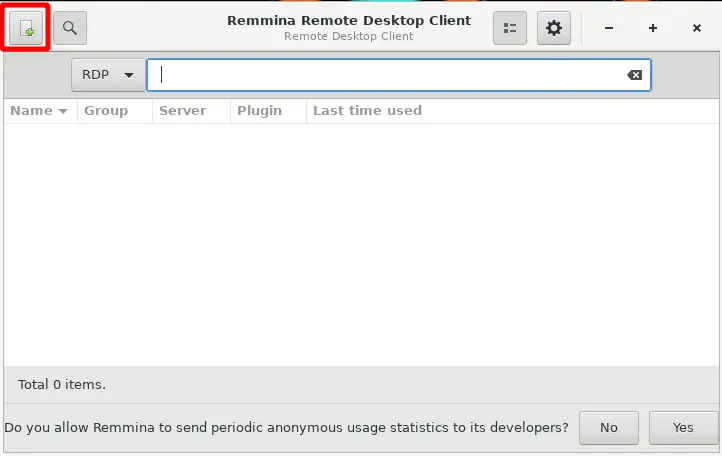Decline usage statistics with No
Viewport: 722px width, 456px height.
609,428
